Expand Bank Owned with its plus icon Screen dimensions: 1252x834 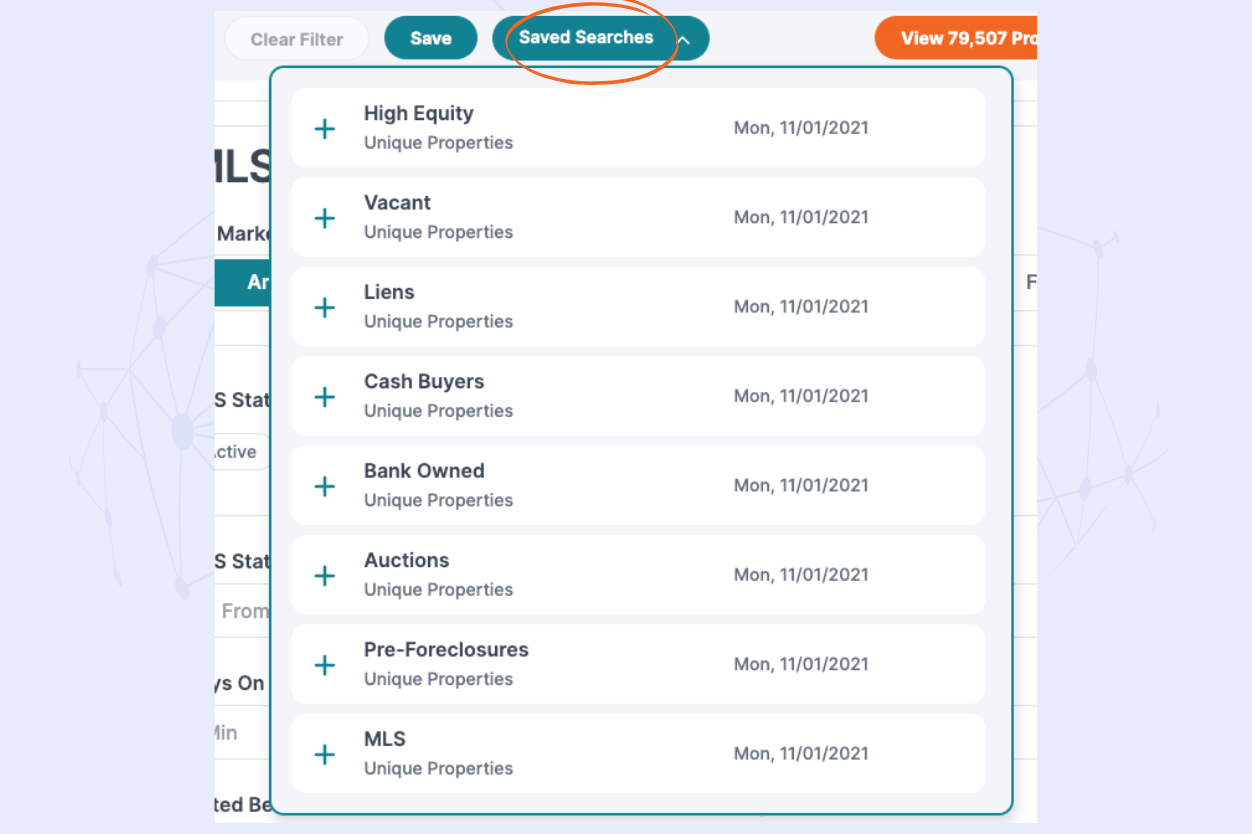[x=325, y=486]
